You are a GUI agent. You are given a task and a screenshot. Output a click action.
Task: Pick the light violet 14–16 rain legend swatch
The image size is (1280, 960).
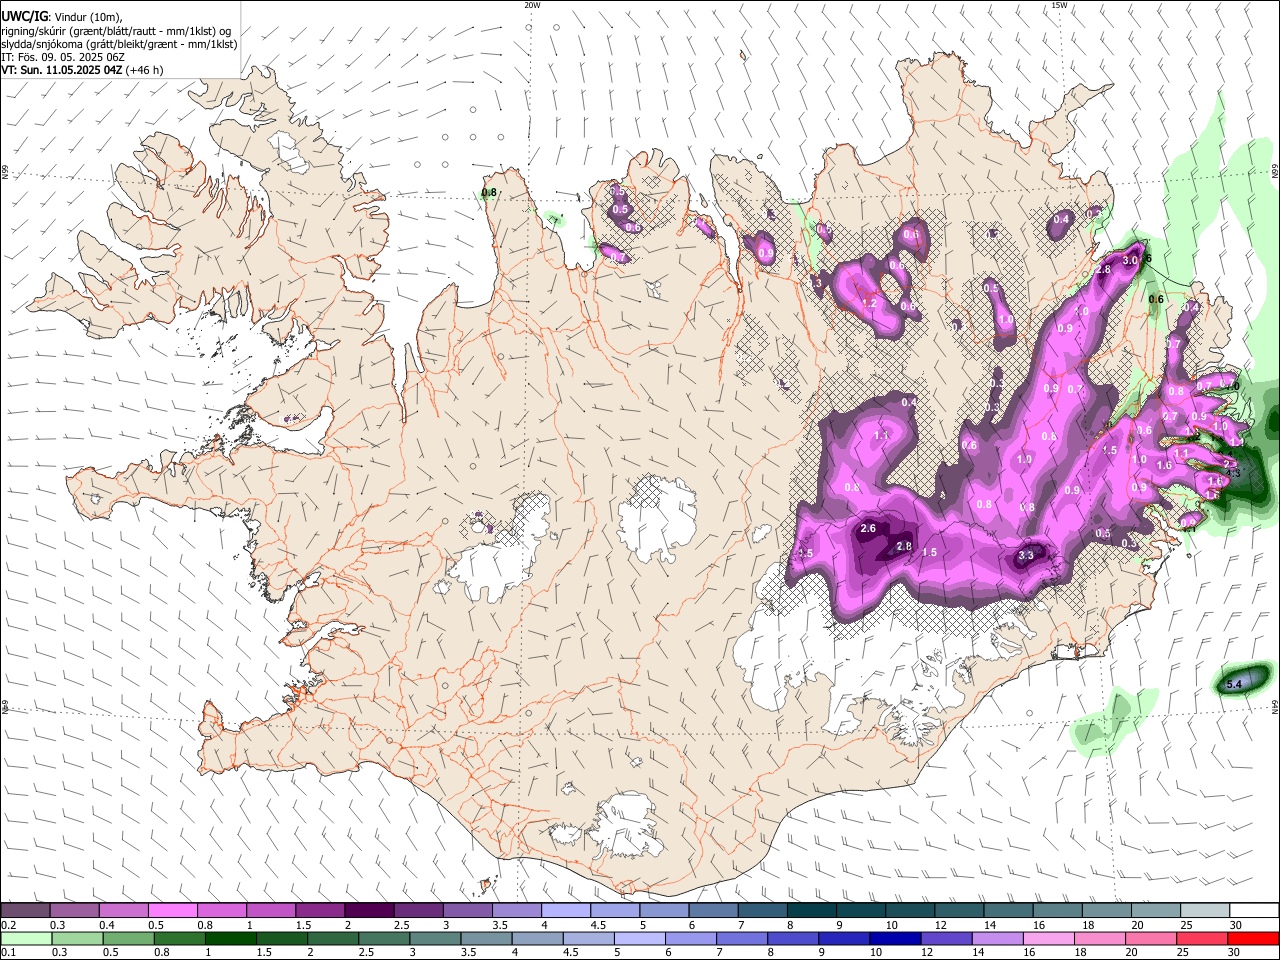(x=1000, y=938)
